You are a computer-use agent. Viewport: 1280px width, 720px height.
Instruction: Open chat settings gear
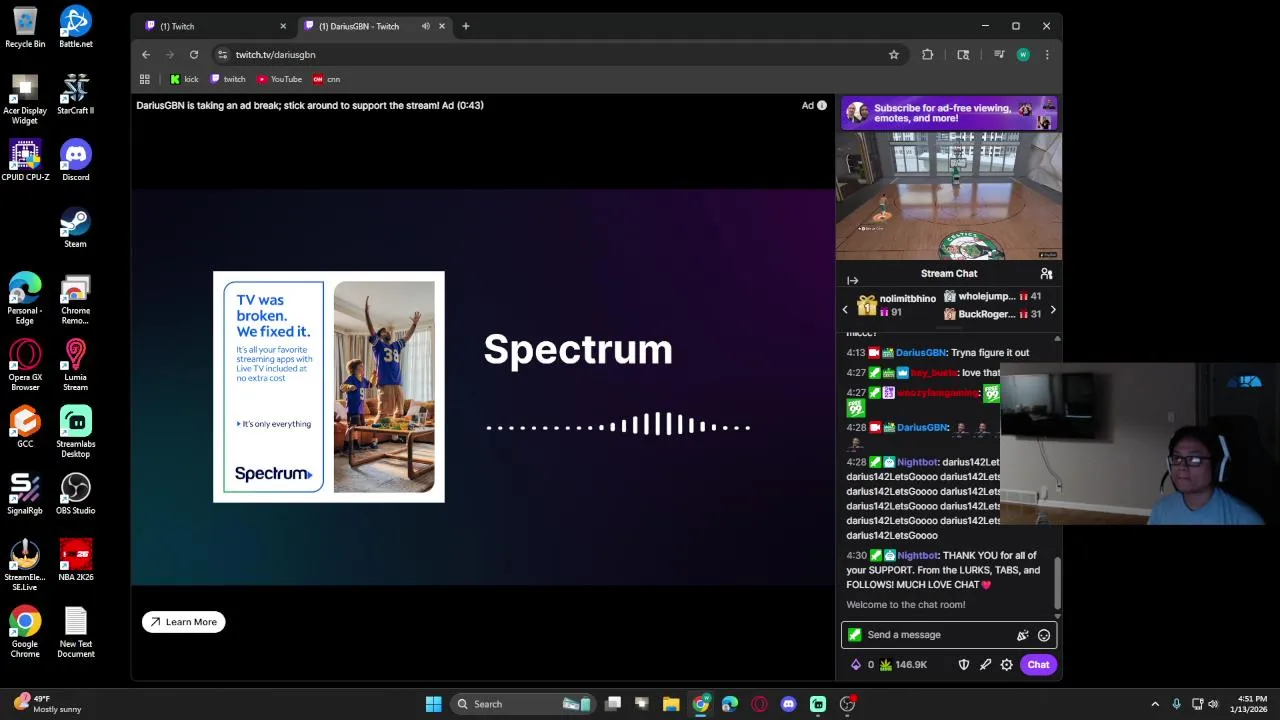pyautogui.click(x=1007, y=665)
